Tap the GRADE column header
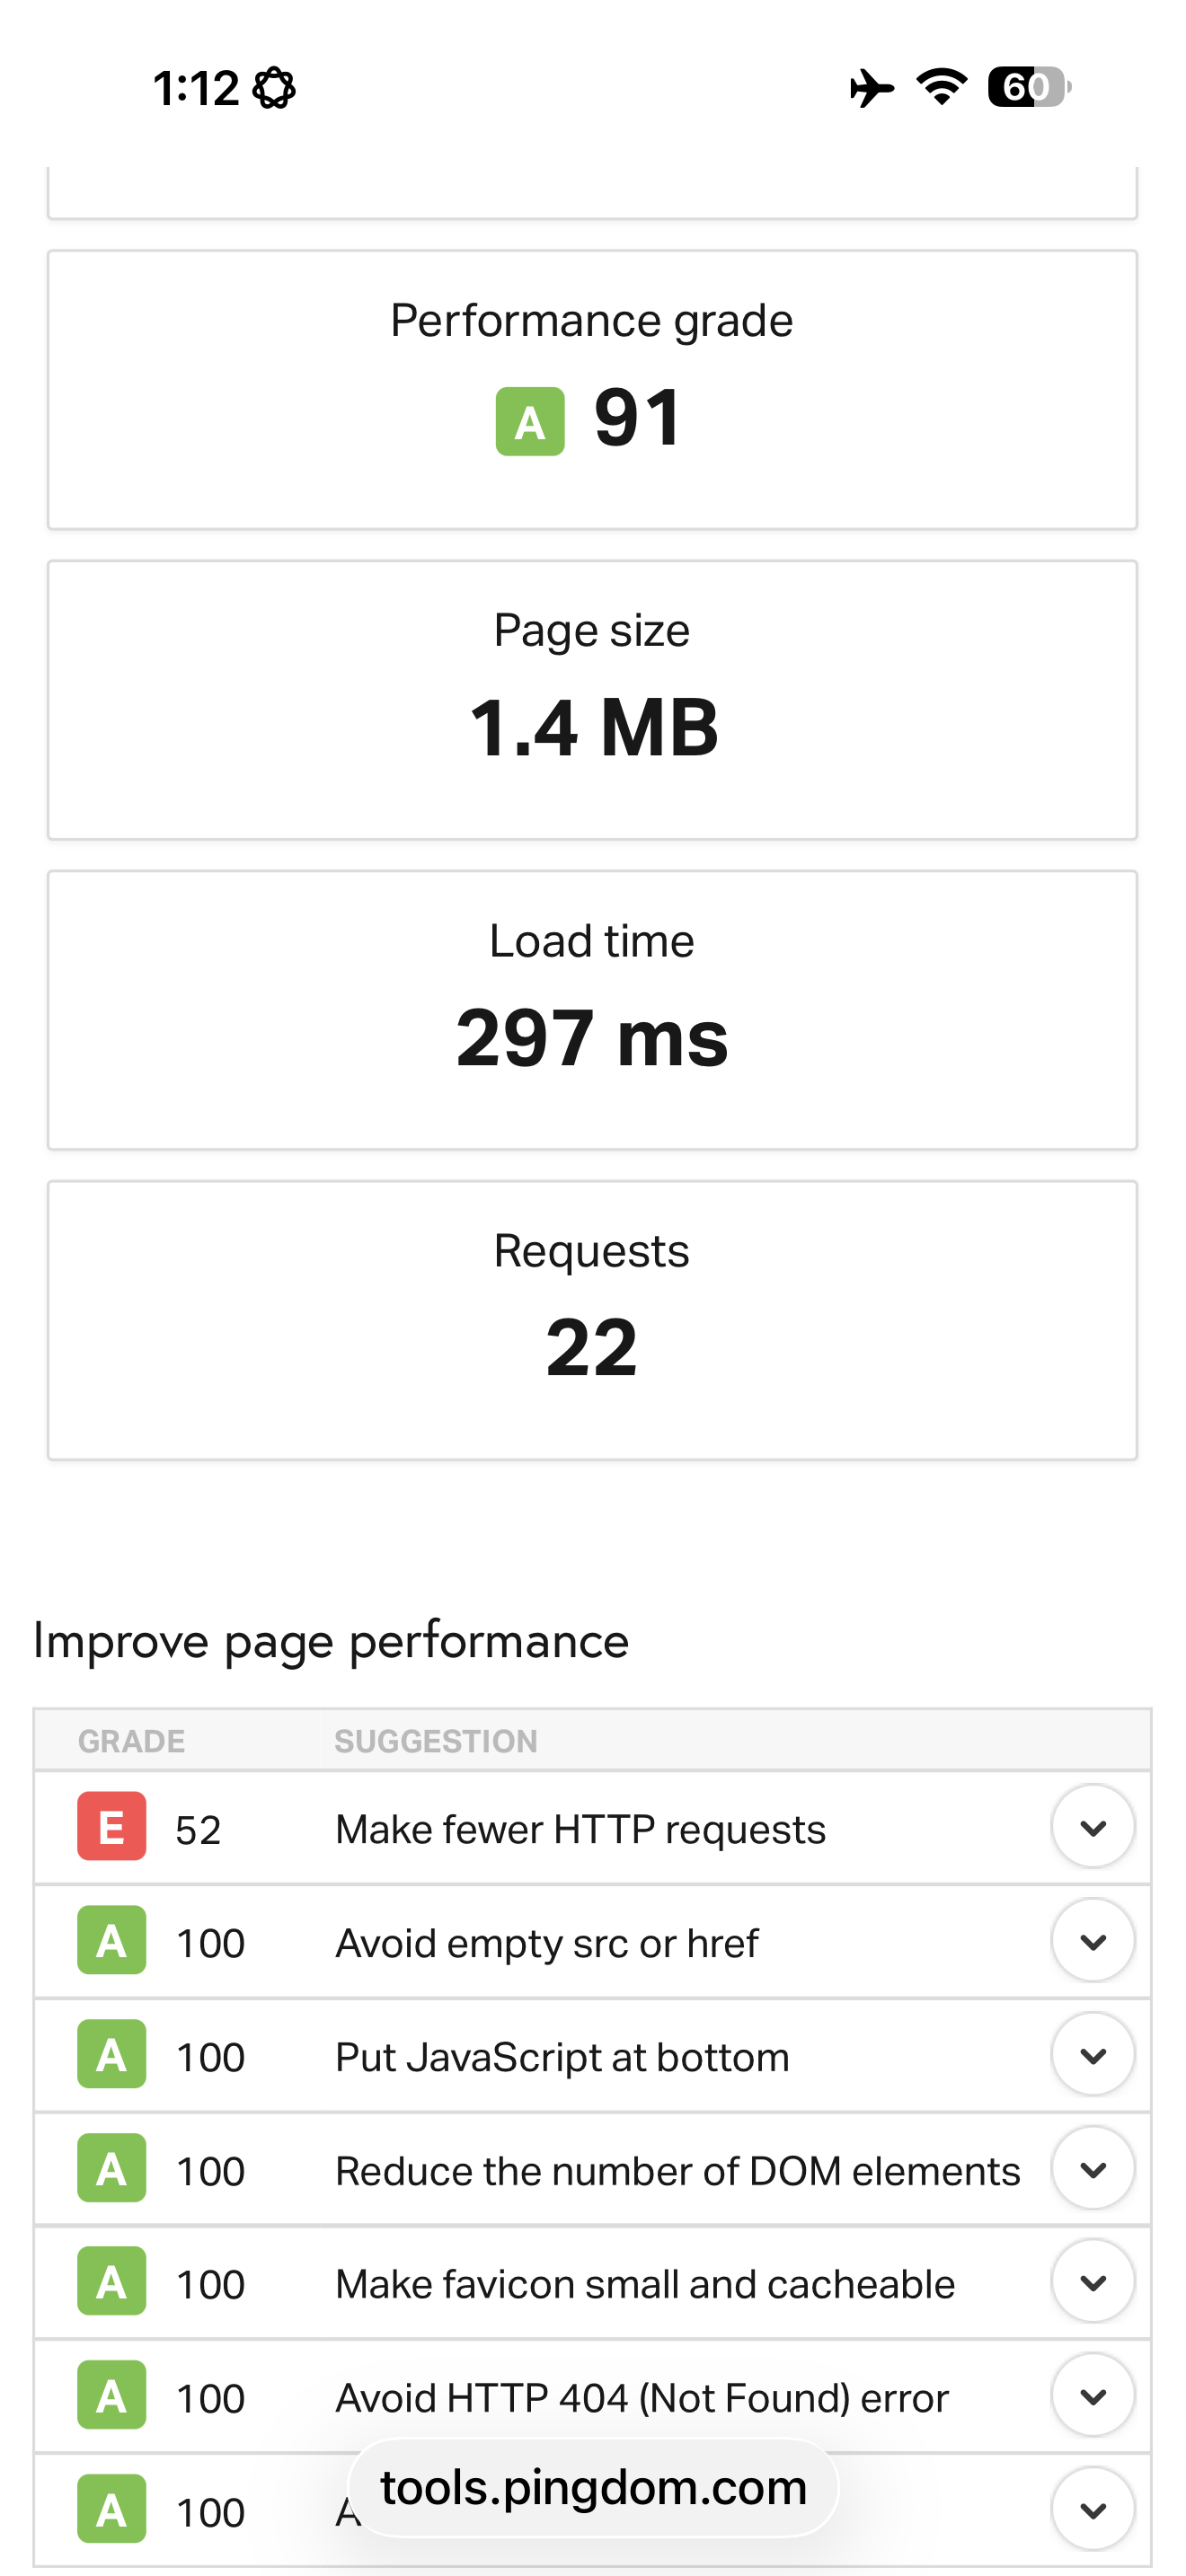This screenshot has width=1186, height=2576. click(x=131, y=1741)
